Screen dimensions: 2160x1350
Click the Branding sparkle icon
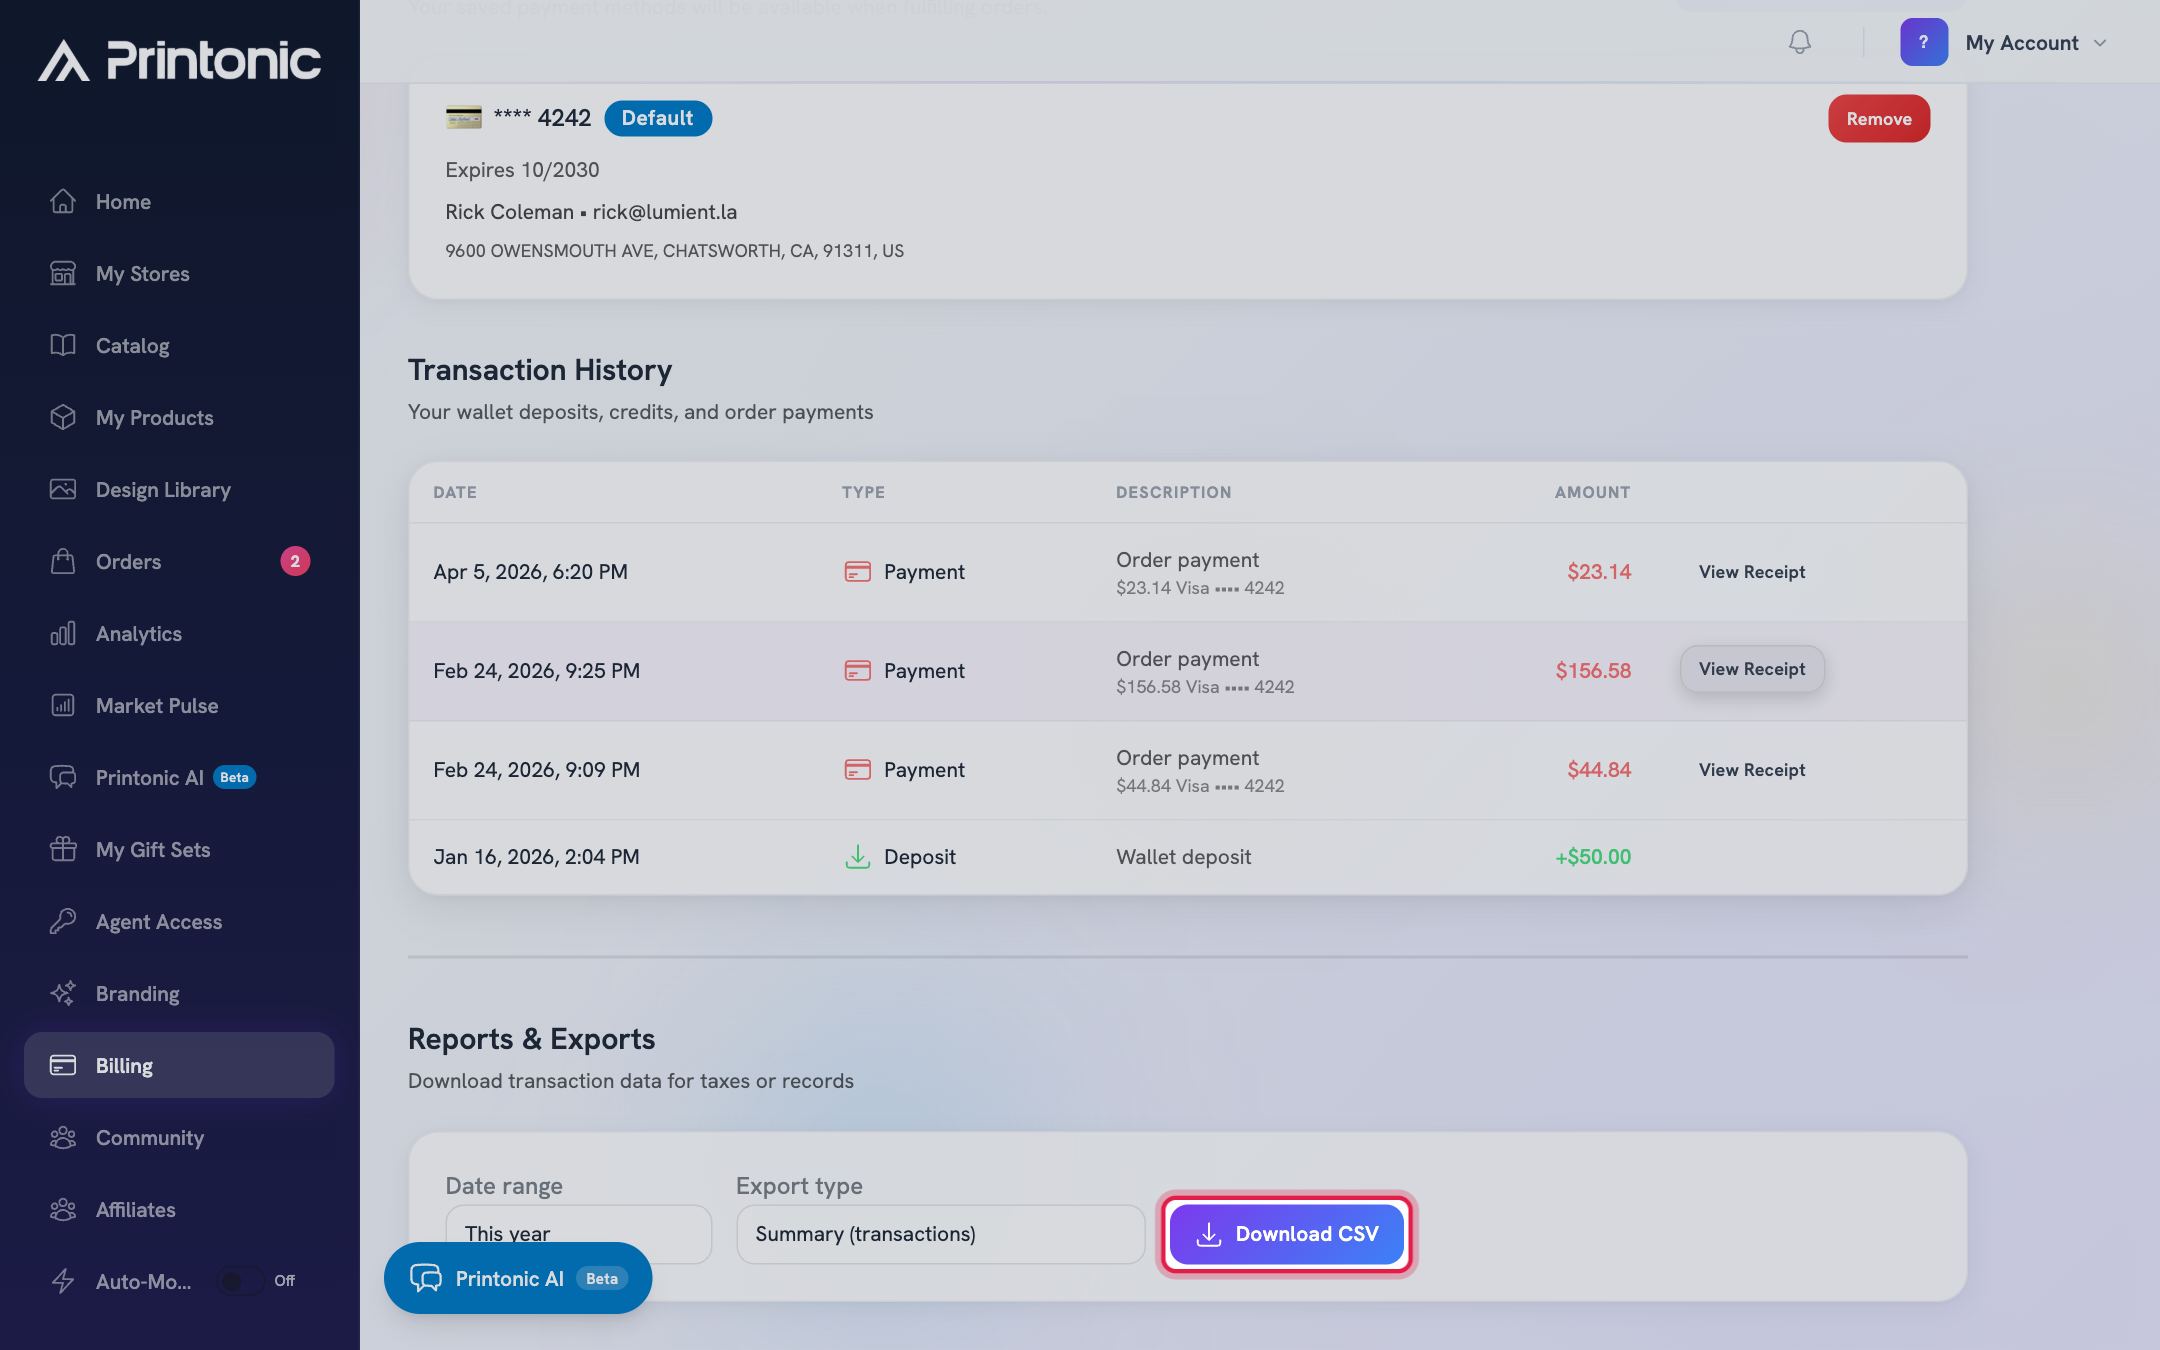63,993
